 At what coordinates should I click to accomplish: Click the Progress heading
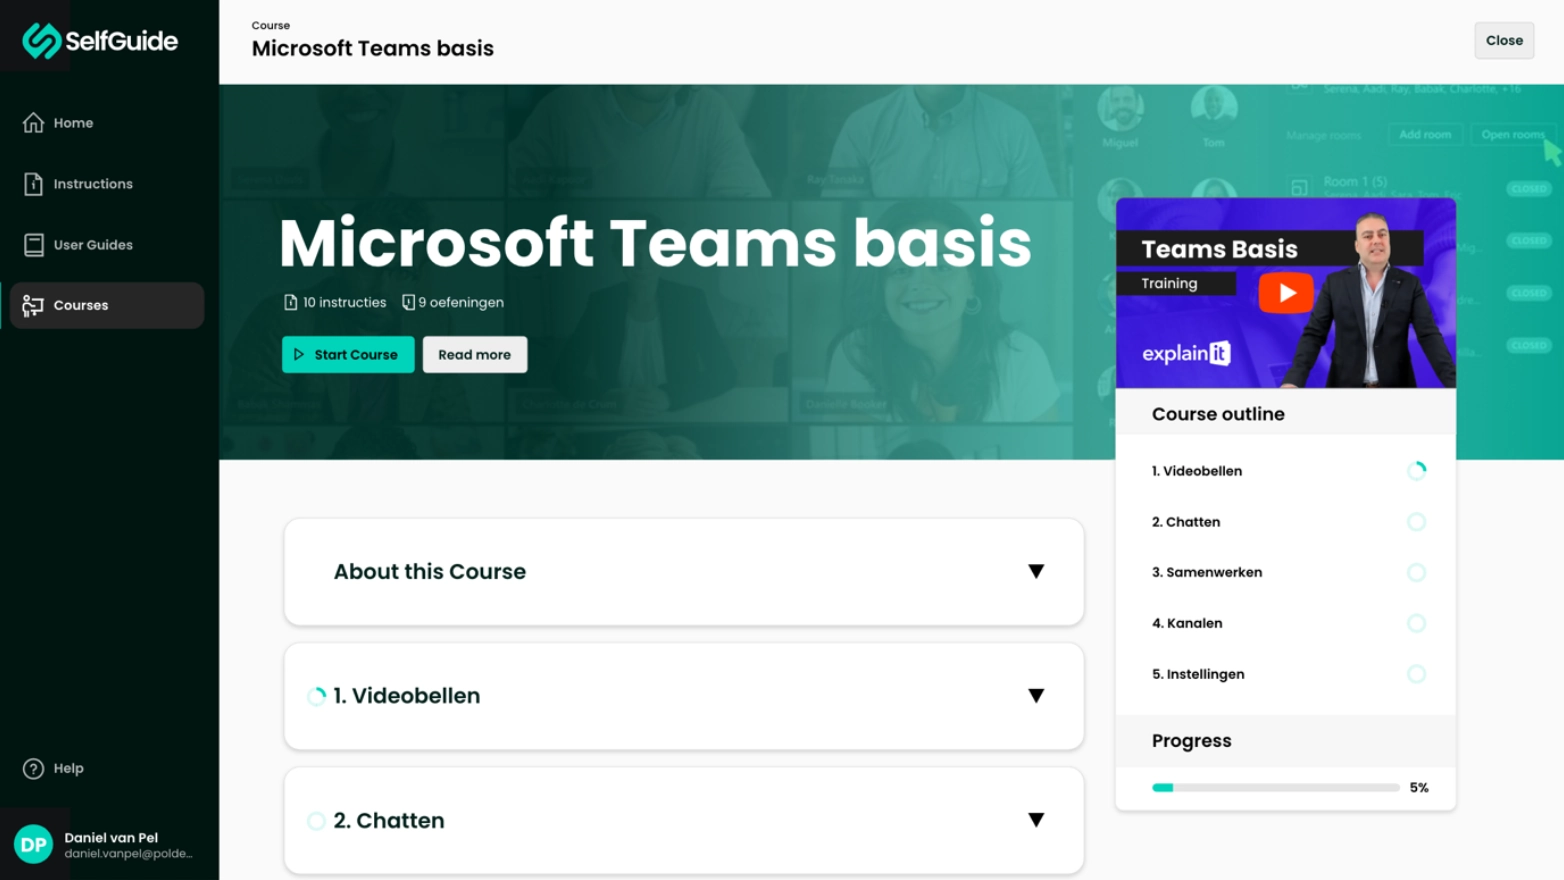tap(1192, 741)
